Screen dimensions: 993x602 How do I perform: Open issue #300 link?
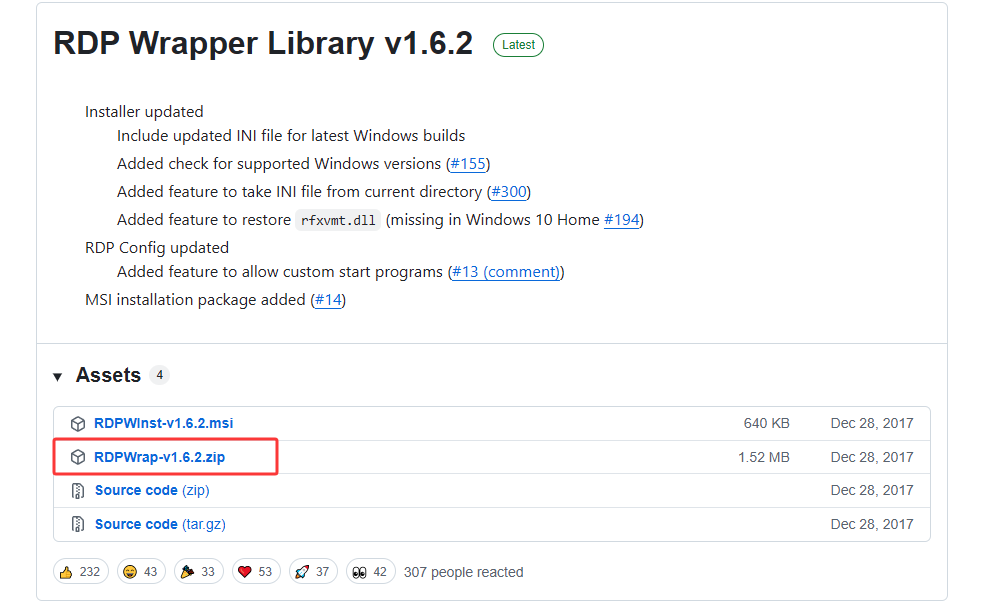click(509, 192)
